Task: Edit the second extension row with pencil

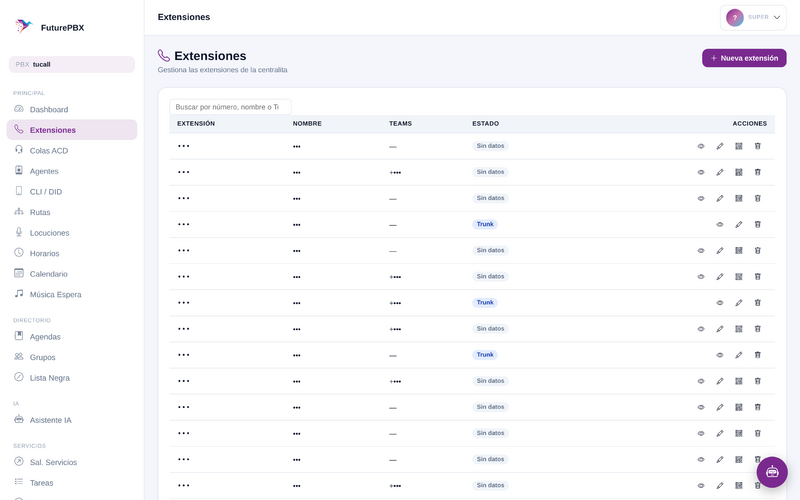Action: [719, 172]
